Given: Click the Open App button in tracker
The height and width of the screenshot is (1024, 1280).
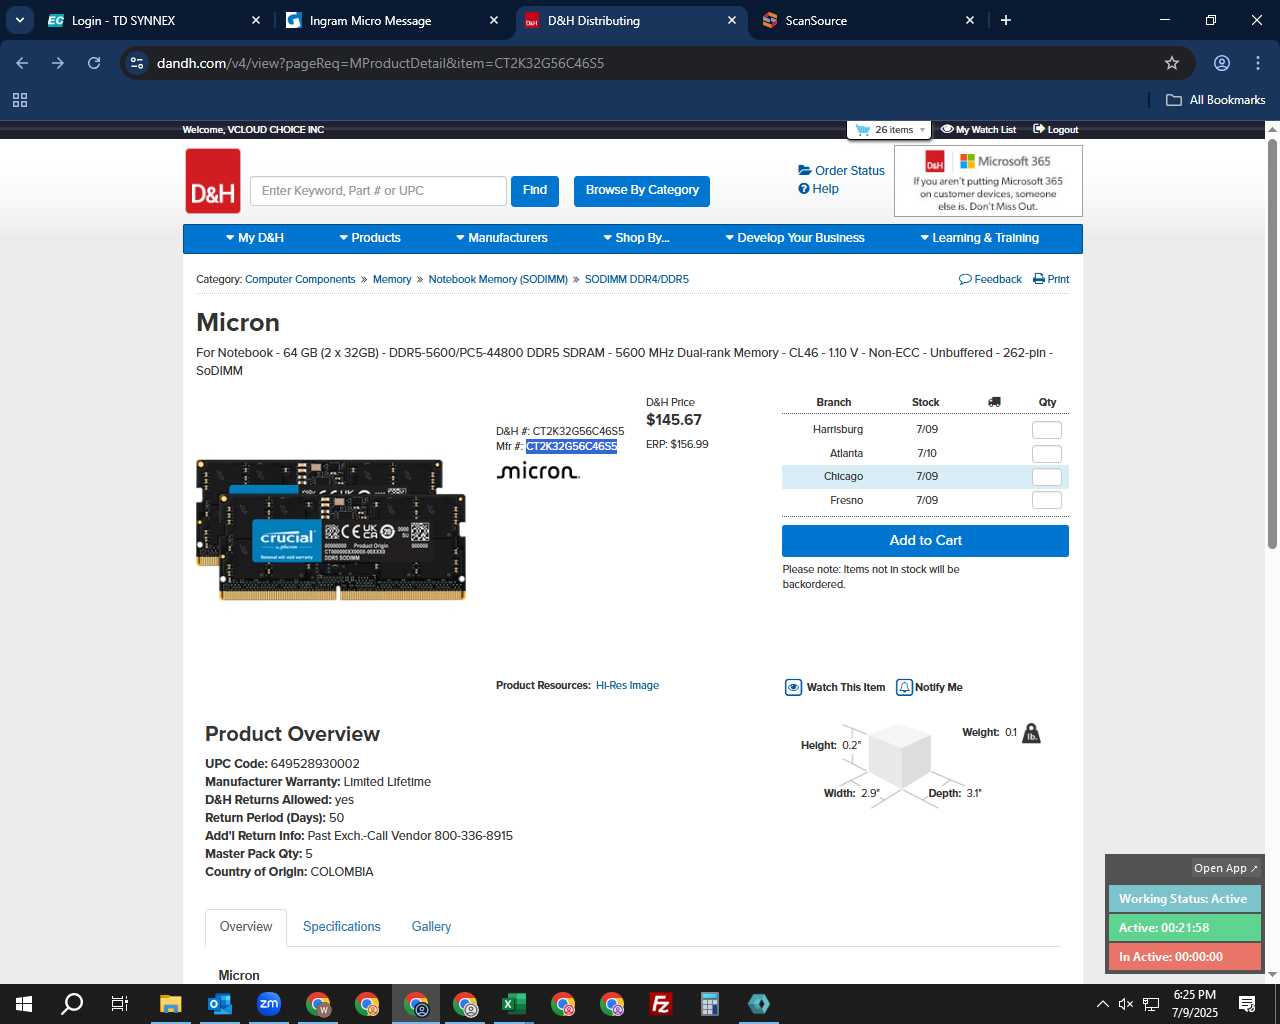Looking at the screenshot, I should 1225,869.
